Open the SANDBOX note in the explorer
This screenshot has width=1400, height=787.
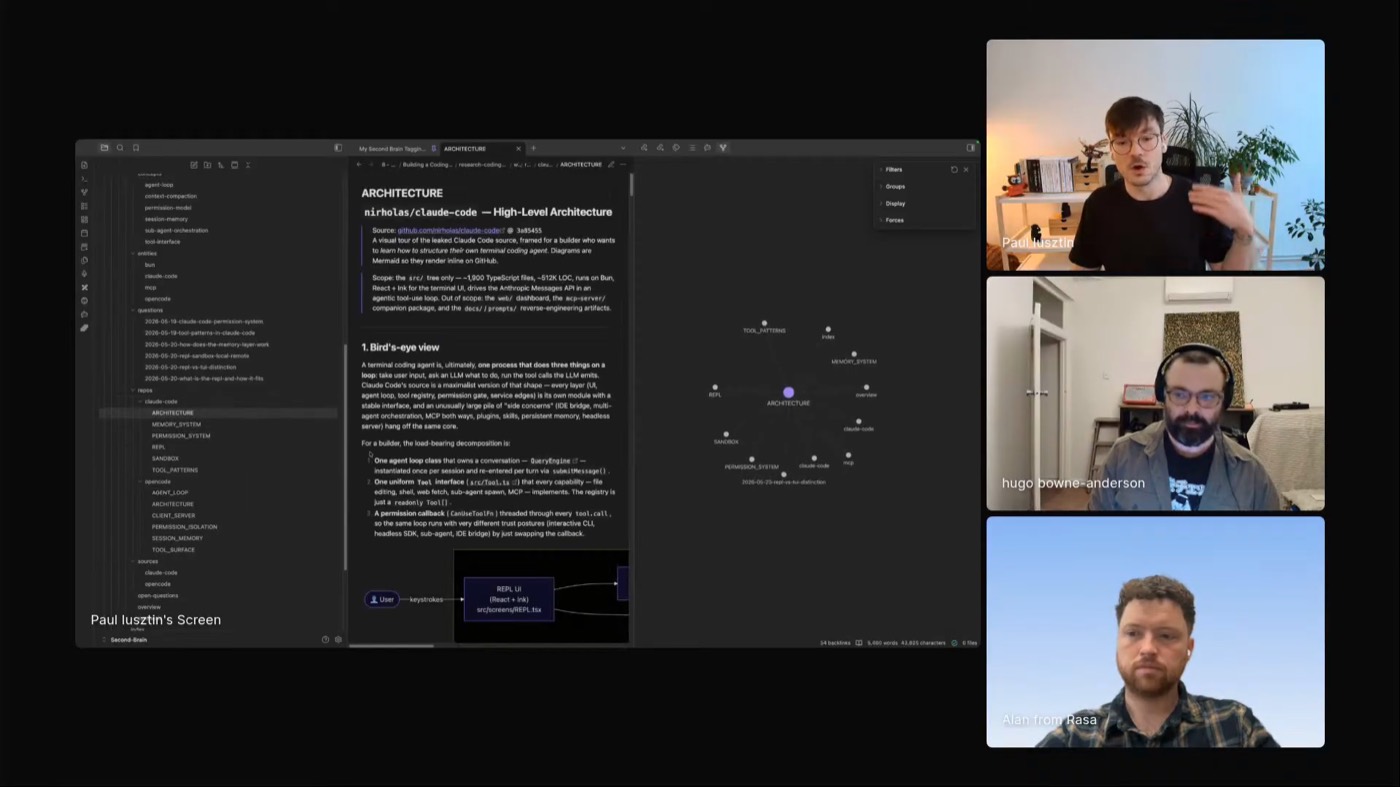[165, 458]
